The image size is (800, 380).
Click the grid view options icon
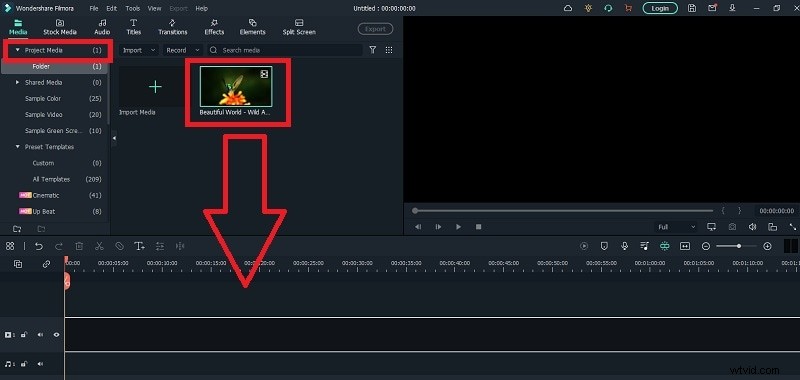click(x=389, y=50)
